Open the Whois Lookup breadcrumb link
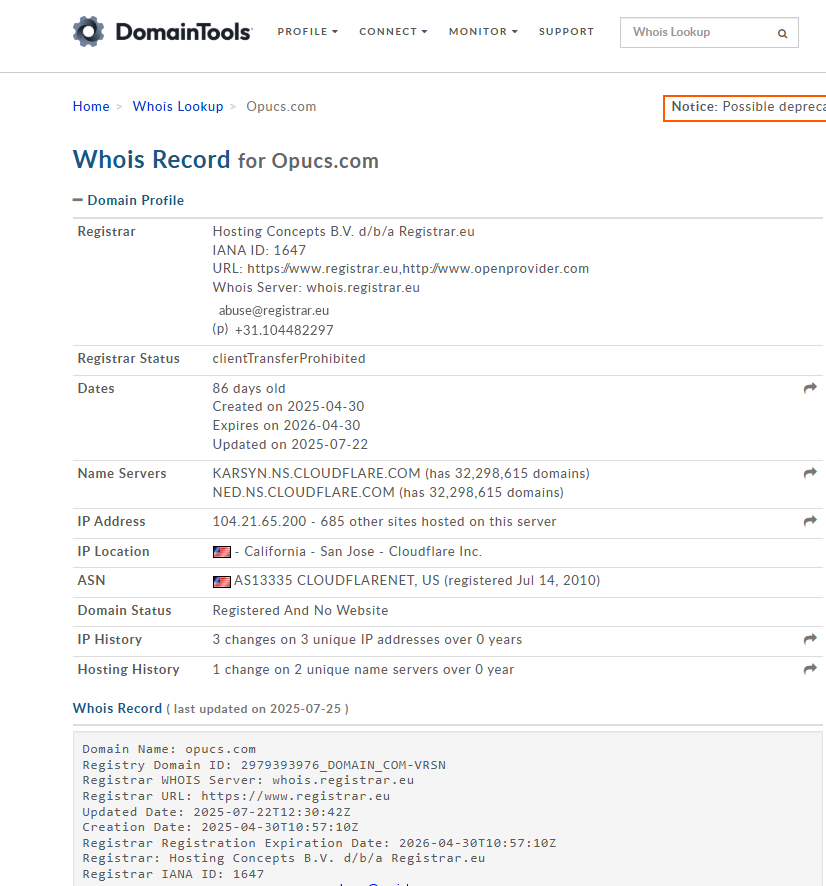Viewport: 826px width, 886px height. pos(178,107)
